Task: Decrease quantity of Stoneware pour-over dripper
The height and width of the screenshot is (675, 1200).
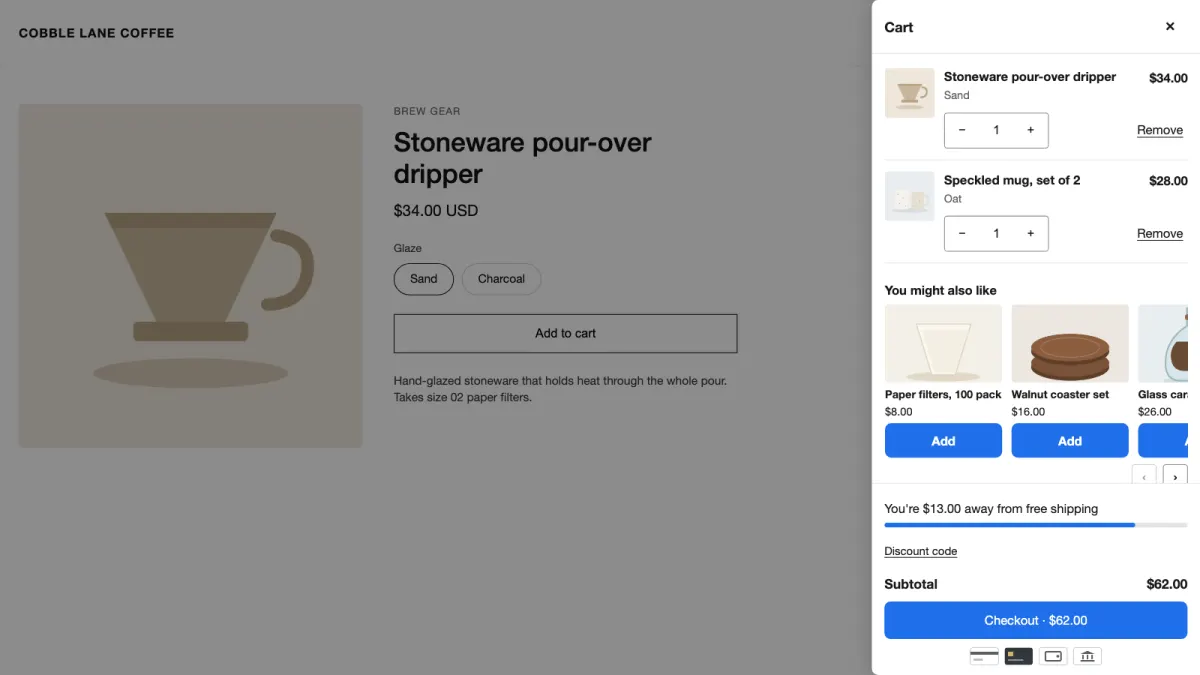Action: point(962,130)
